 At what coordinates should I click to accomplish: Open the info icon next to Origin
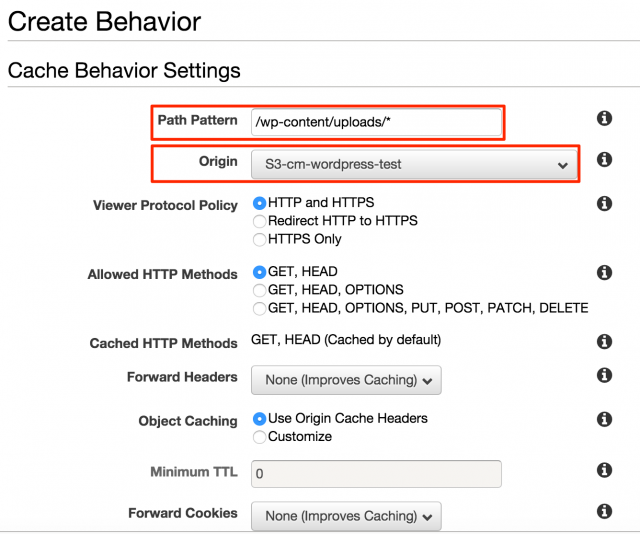pos(604,159)
